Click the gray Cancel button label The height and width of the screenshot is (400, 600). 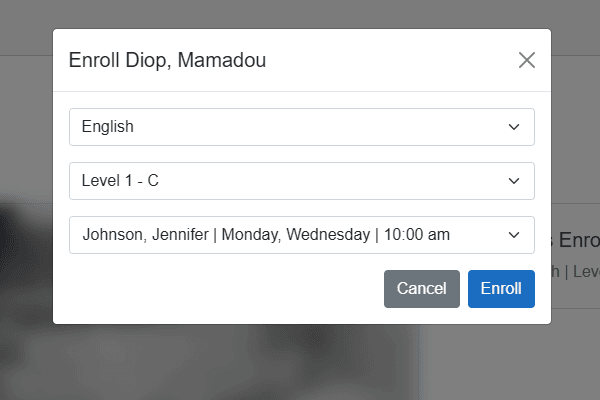(422, 289)
